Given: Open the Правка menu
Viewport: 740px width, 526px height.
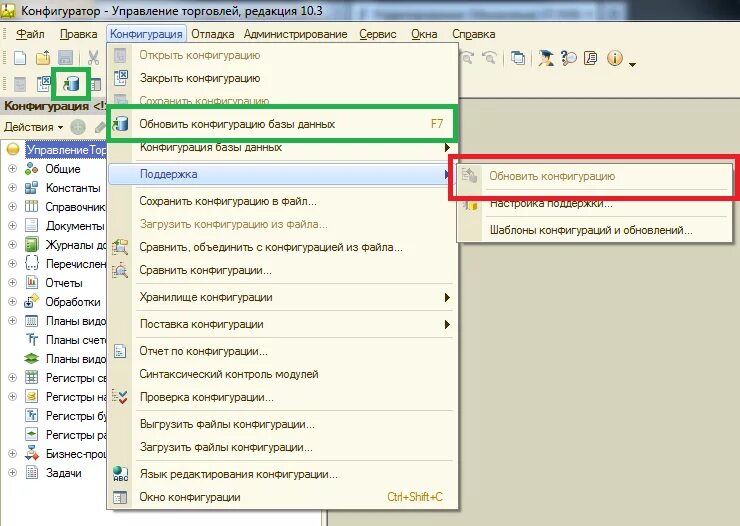Looking at the screenshot, I should click(78, 34).
